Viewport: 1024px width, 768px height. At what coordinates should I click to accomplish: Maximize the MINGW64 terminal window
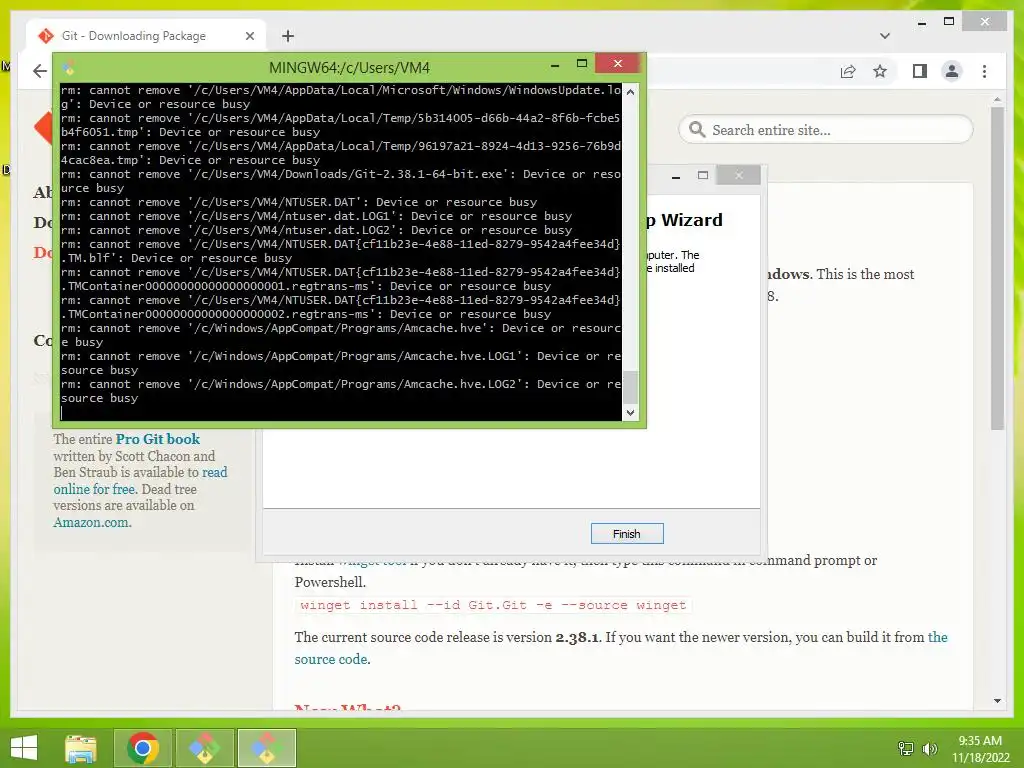582,63
